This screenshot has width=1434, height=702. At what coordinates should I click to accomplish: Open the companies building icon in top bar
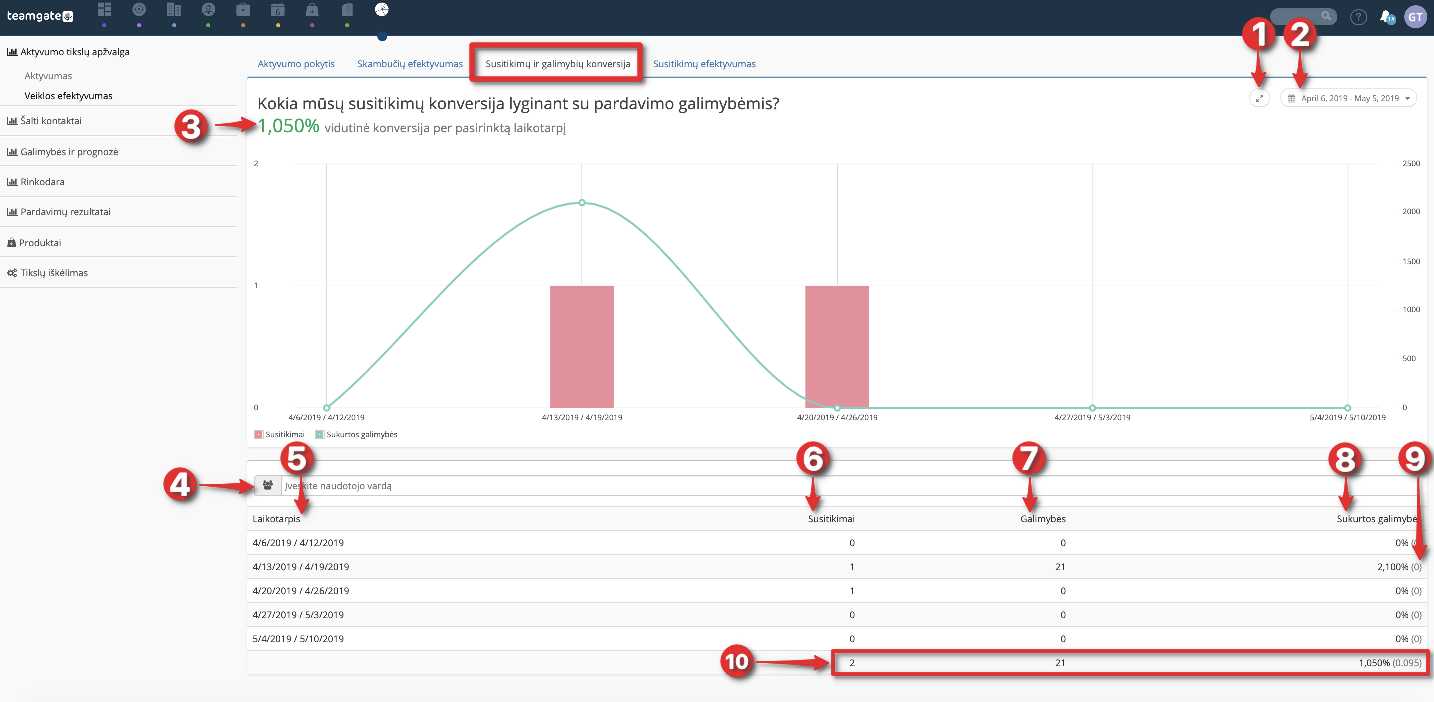[x=173, y=9]
